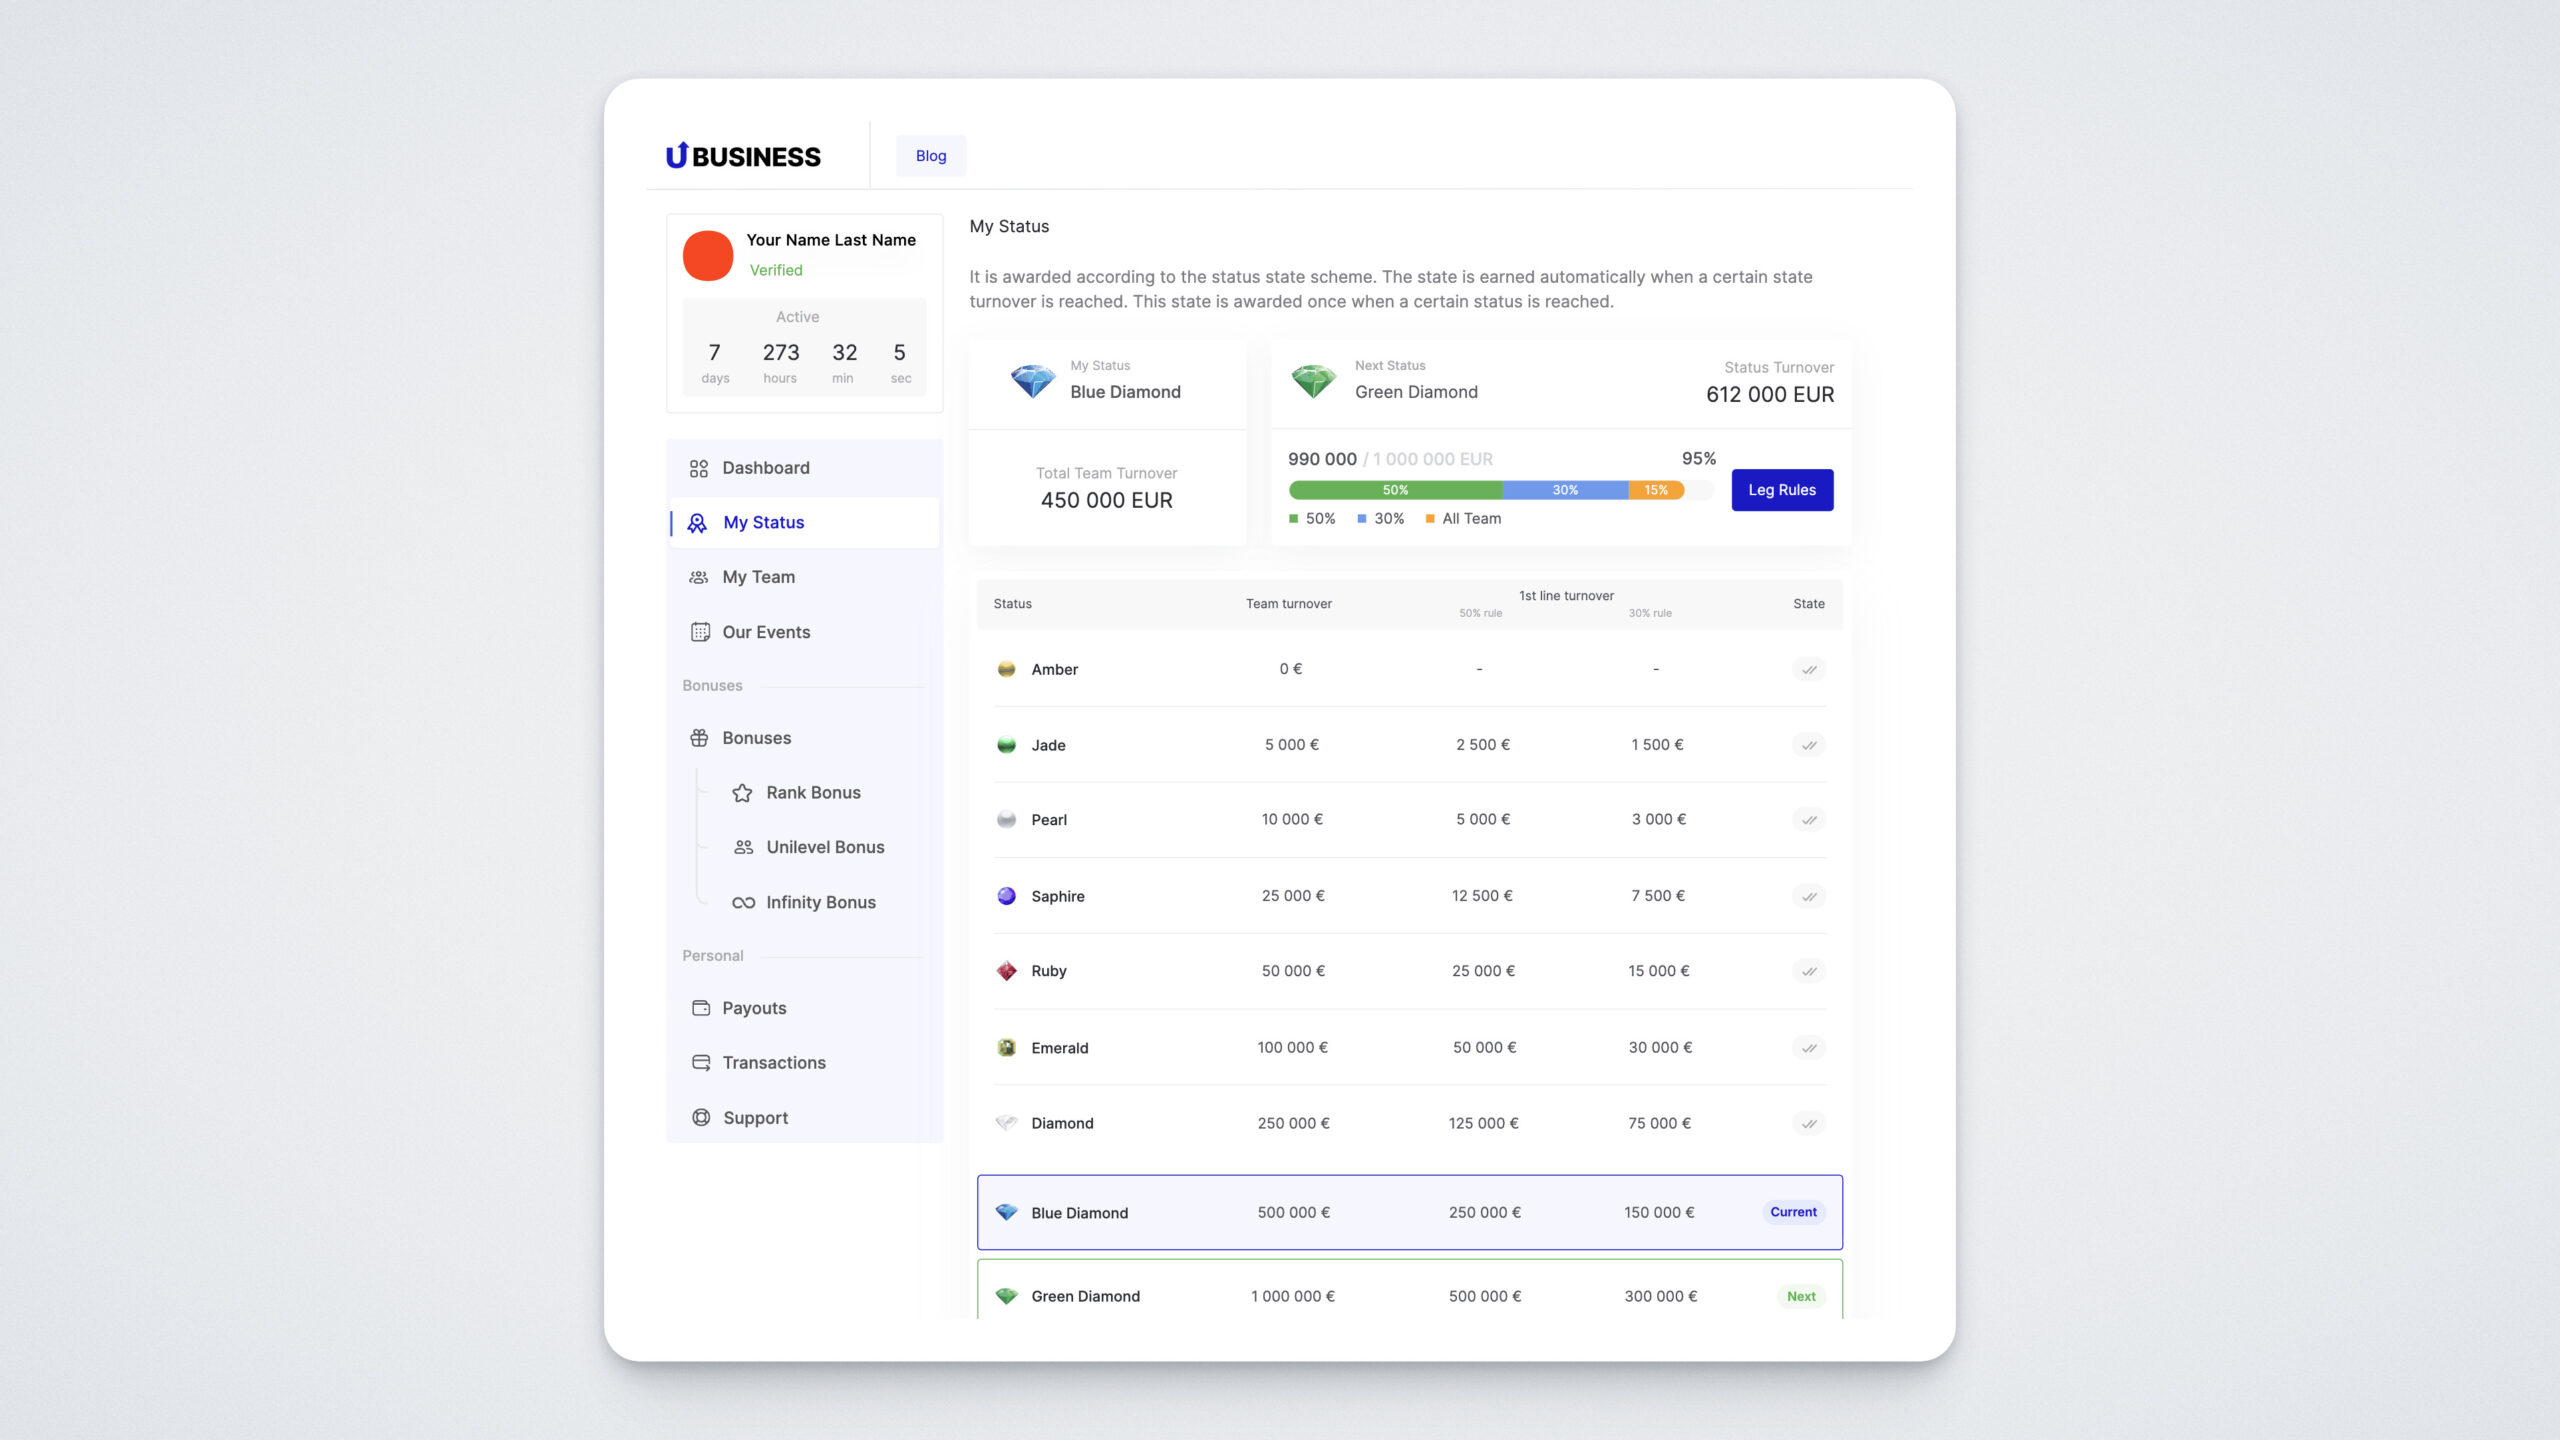Click the Ruby row double-check state mark

click(1808, 971)
